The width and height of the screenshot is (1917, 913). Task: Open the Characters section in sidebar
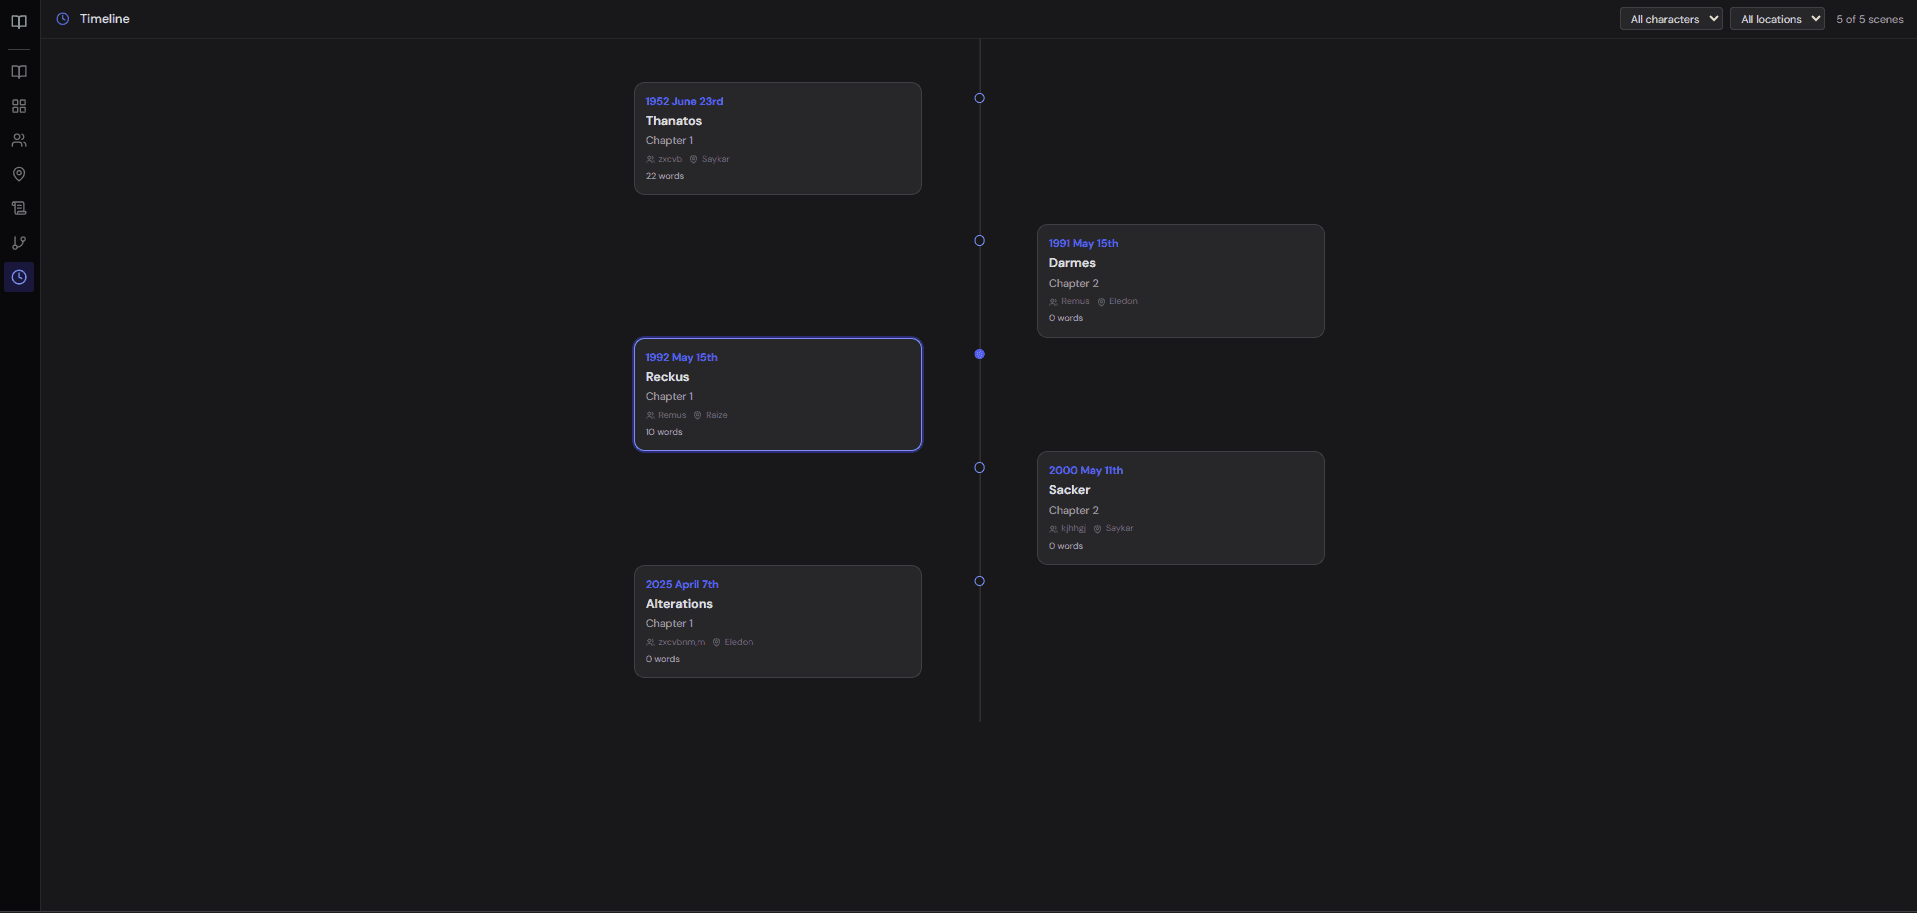(x=19, y=140)
